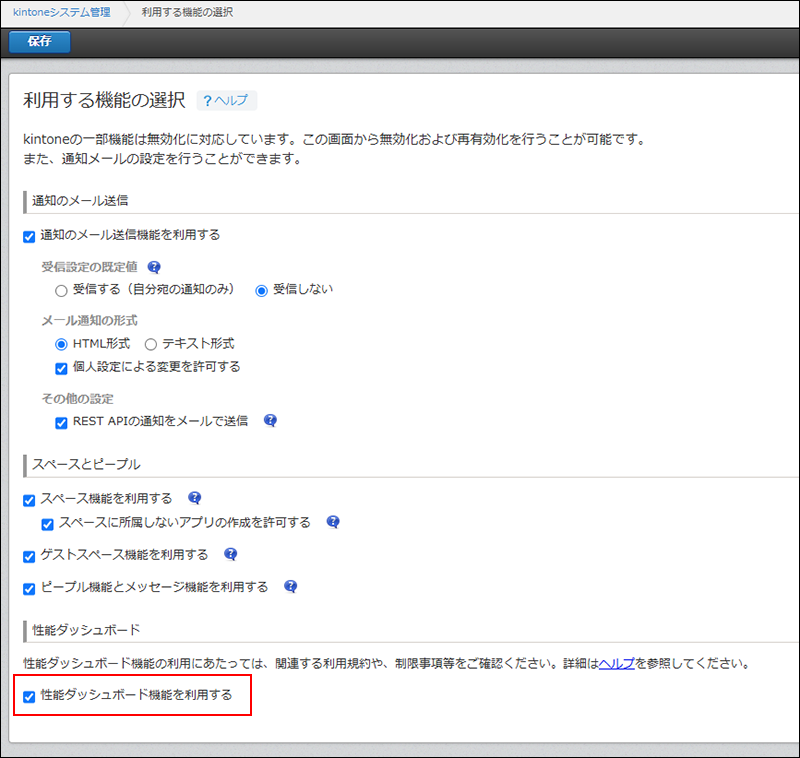Toggle スペースに所属しないアプリの作成を許可する
Image resolution: width=800 pixels, height=758 pixels.
click(47, 524)
